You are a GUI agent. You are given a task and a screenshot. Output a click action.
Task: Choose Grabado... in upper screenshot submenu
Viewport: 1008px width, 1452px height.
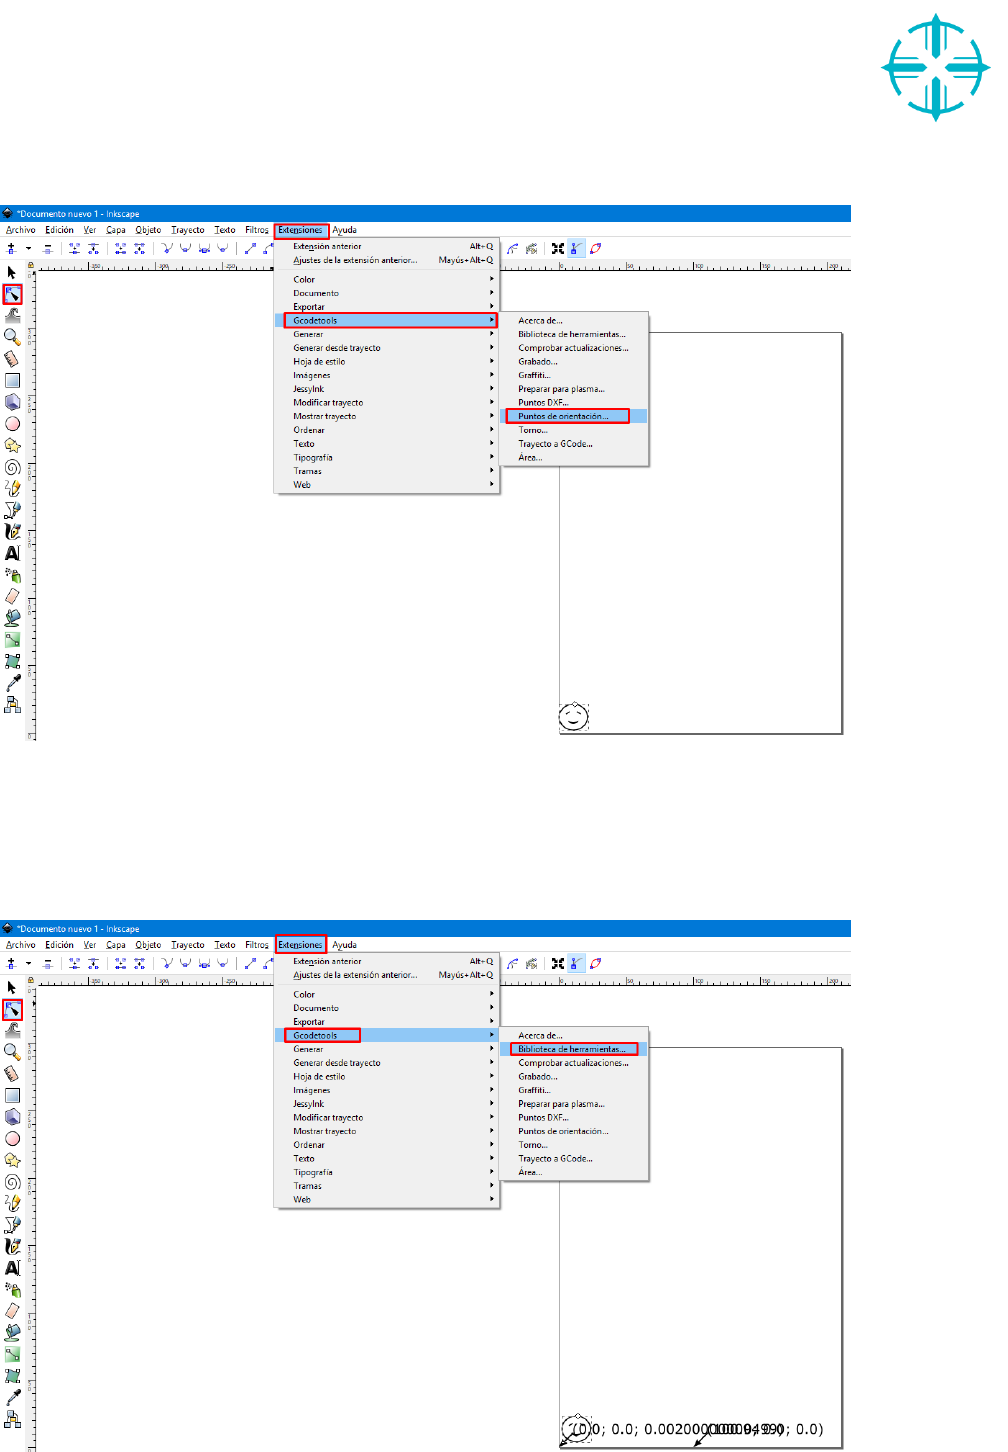coord(574,361)
